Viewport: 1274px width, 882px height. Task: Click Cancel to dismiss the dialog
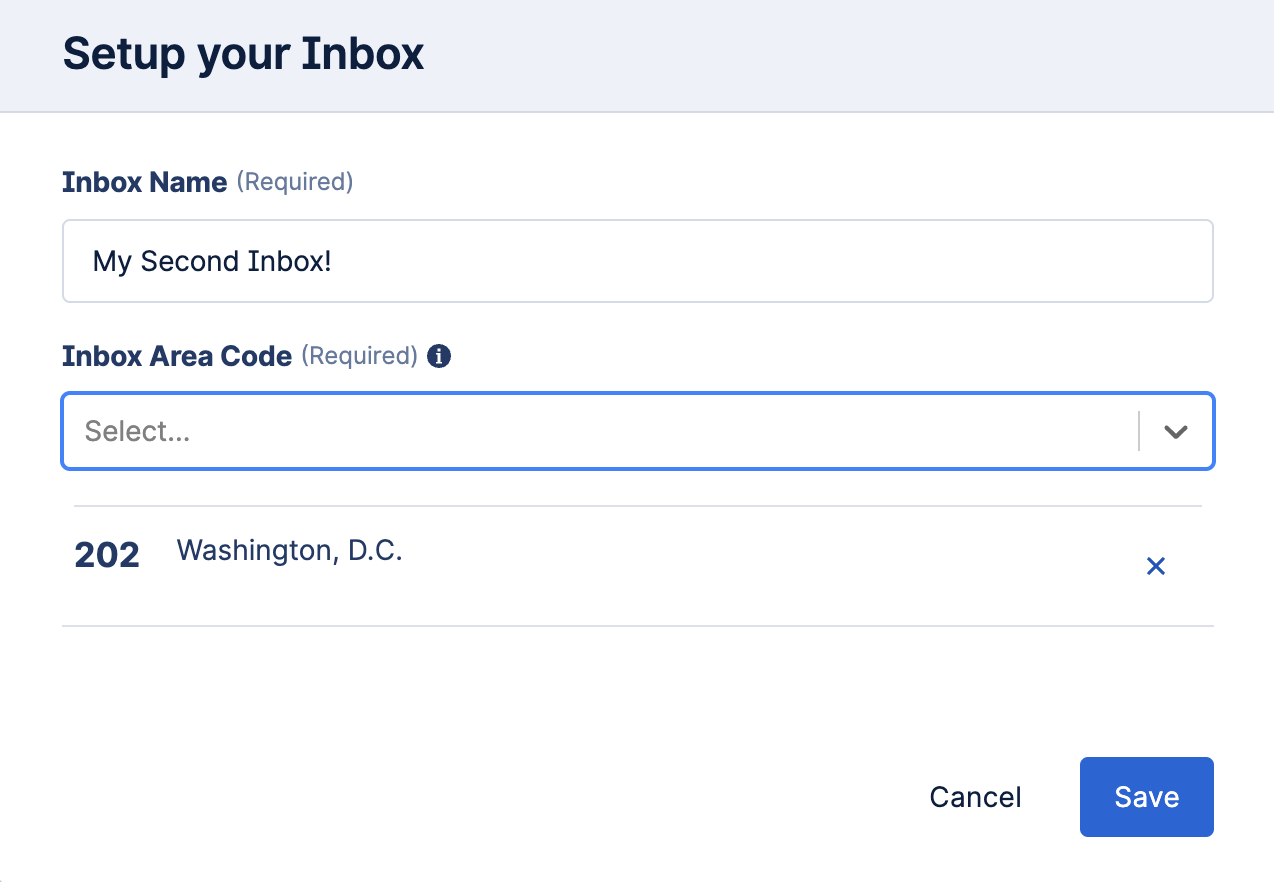pyautogui.click(x=975, y=797)
